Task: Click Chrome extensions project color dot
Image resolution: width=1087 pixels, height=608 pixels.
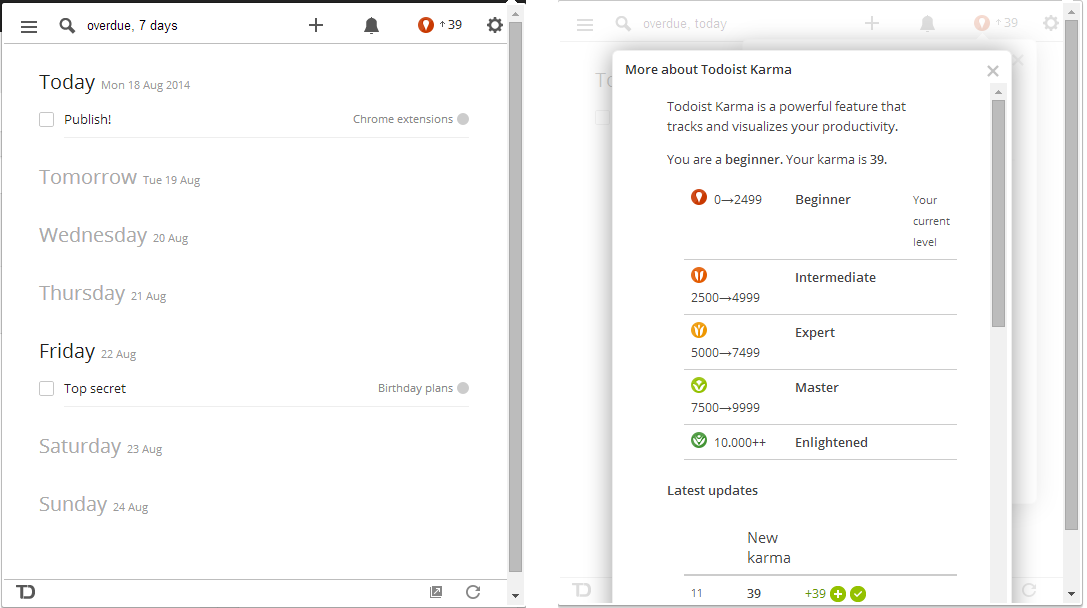Action: (463, 119)
